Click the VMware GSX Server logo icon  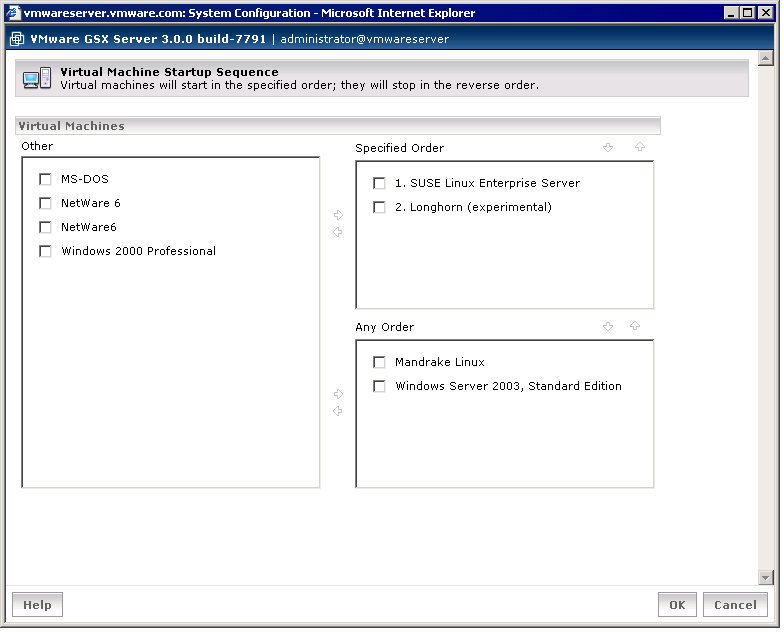[x=17, y=39]
